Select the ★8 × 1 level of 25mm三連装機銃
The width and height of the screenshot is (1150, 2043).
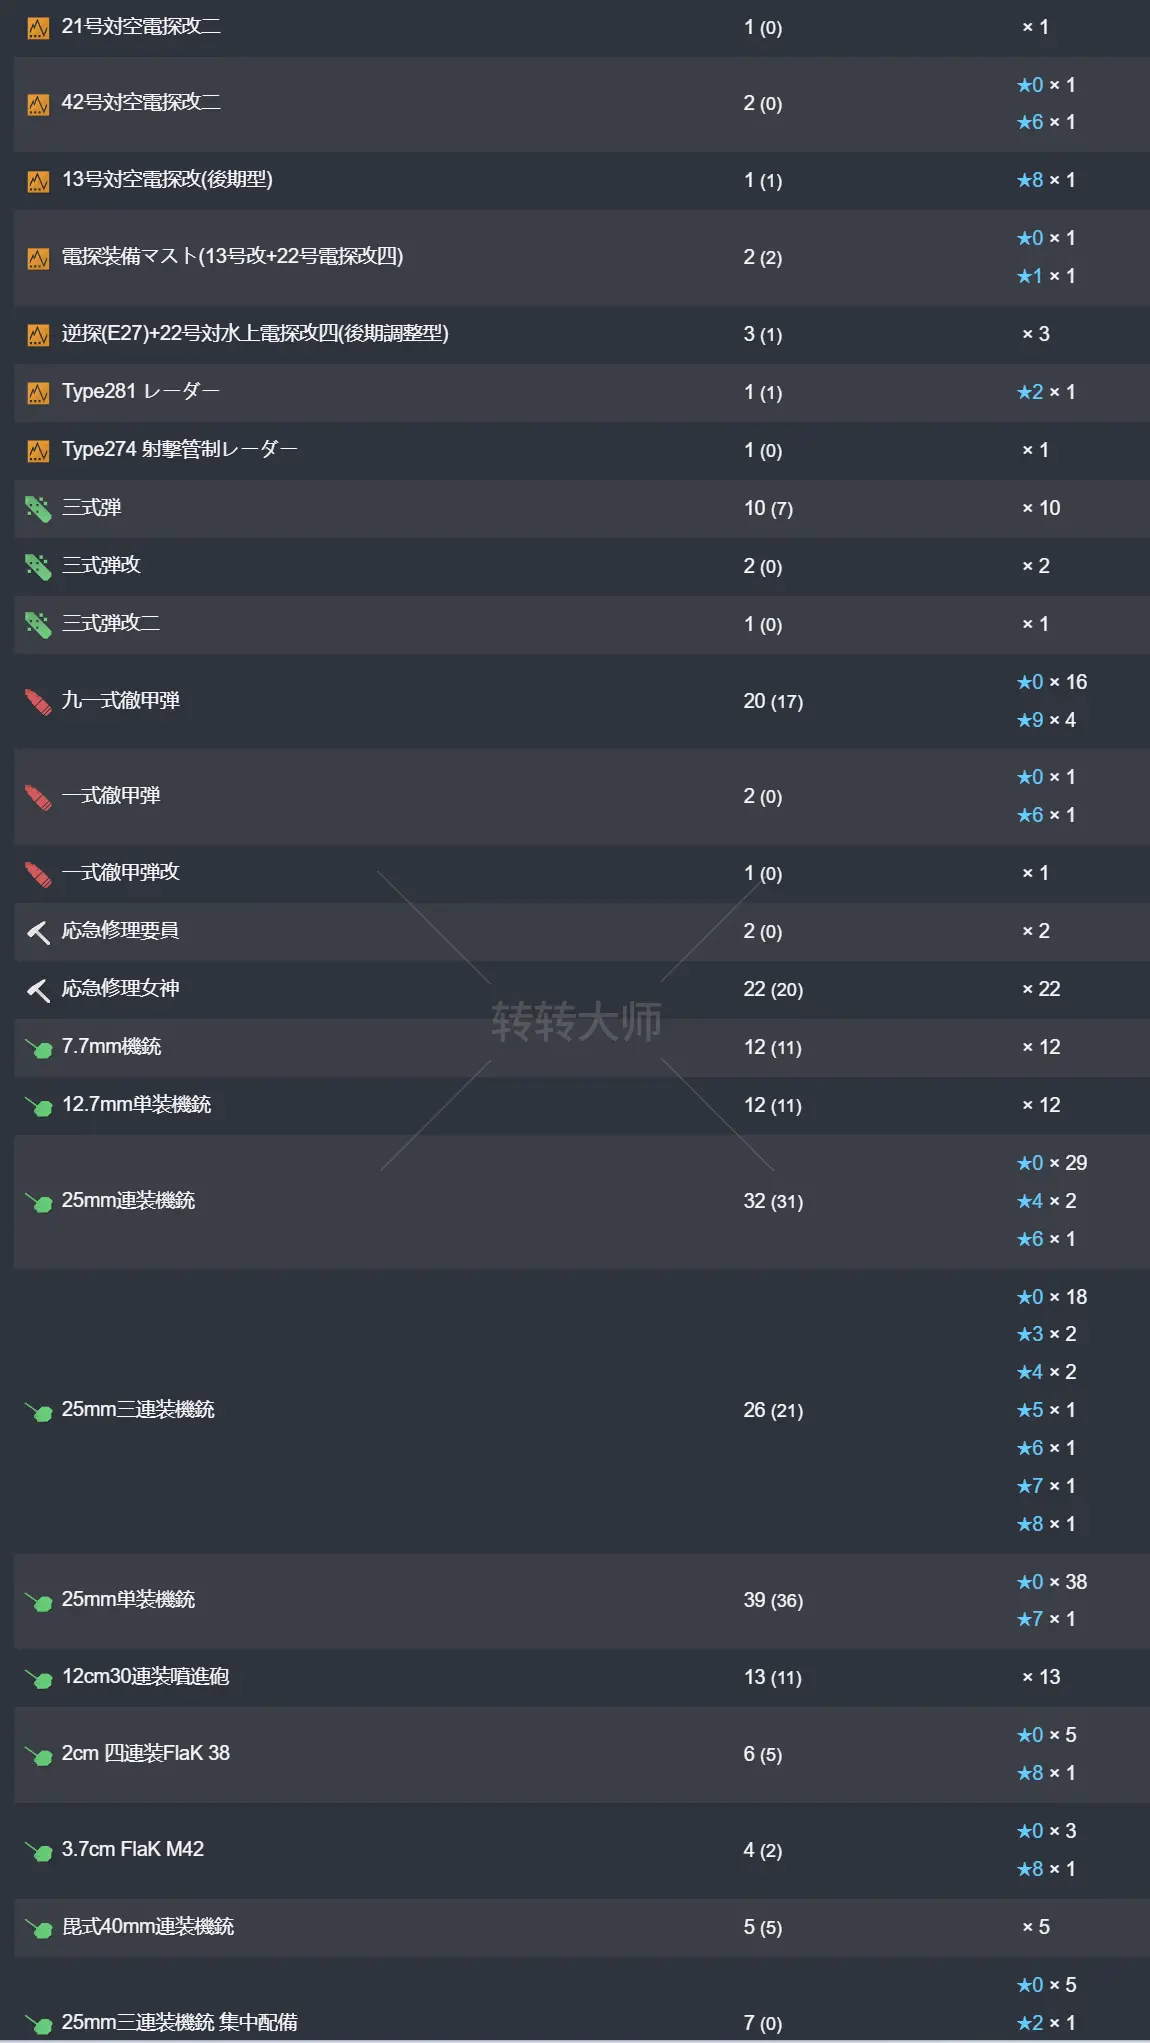tap(1046, 1525)
